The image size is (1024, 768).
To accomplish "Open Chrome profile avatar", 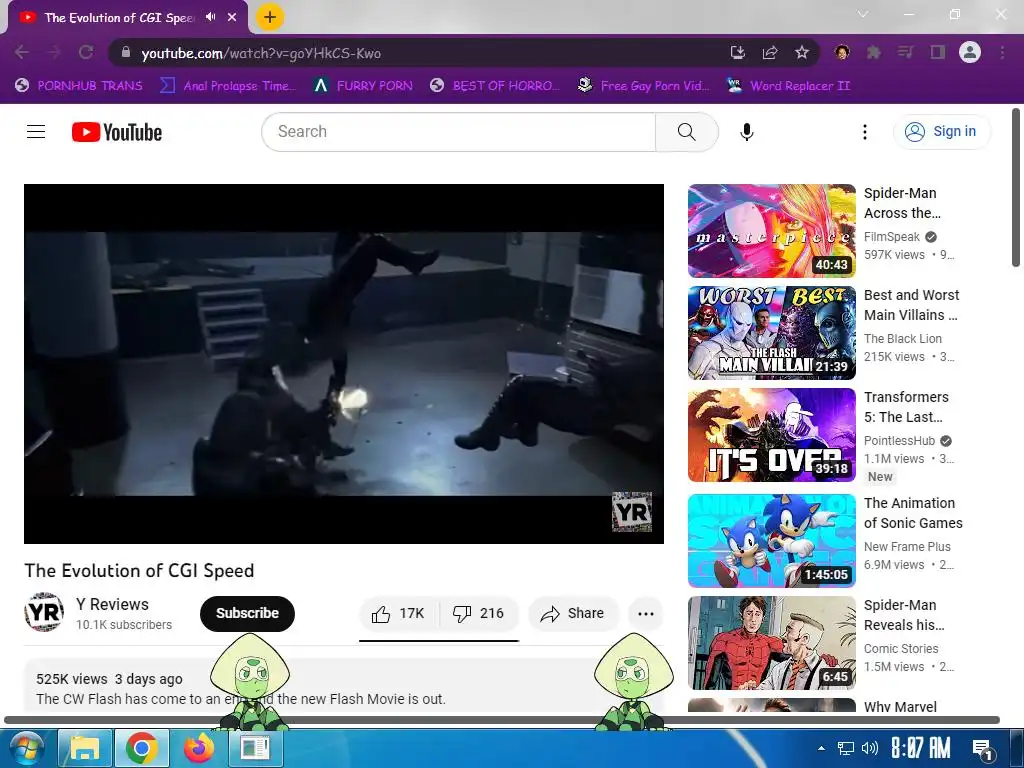I will [x=970, y=52].
